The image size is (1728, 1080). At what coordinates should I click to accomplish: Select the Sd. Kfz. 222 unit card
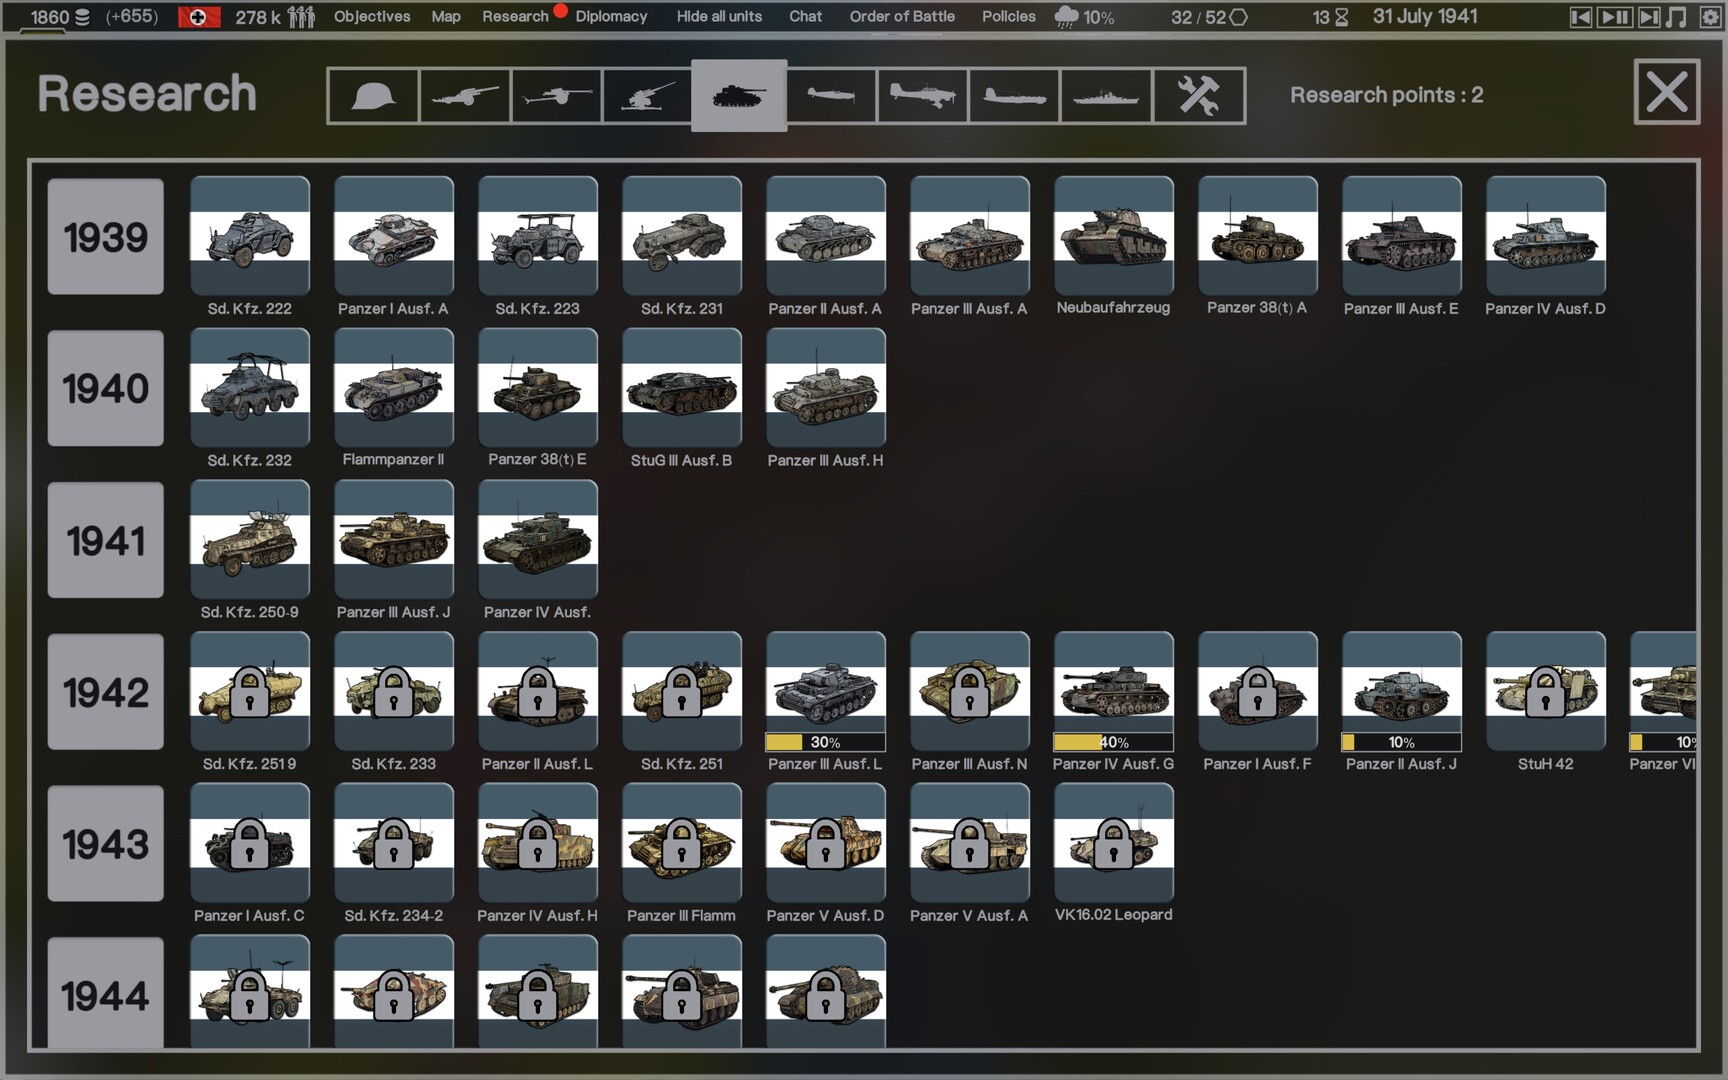[250, 236]
